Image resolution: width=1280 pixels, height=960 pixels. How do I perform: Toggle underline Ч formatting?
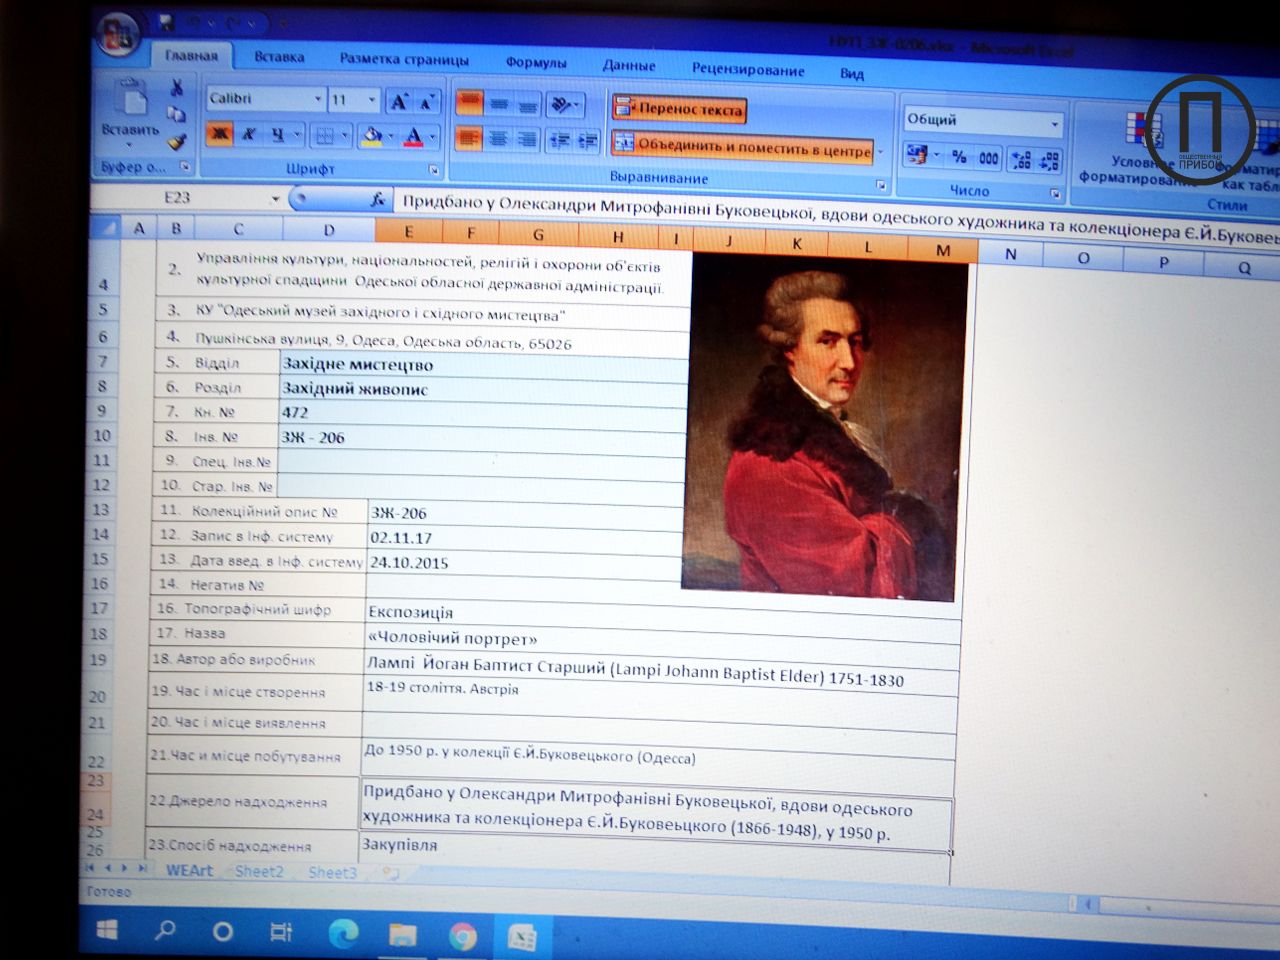[x=277, y=134]
